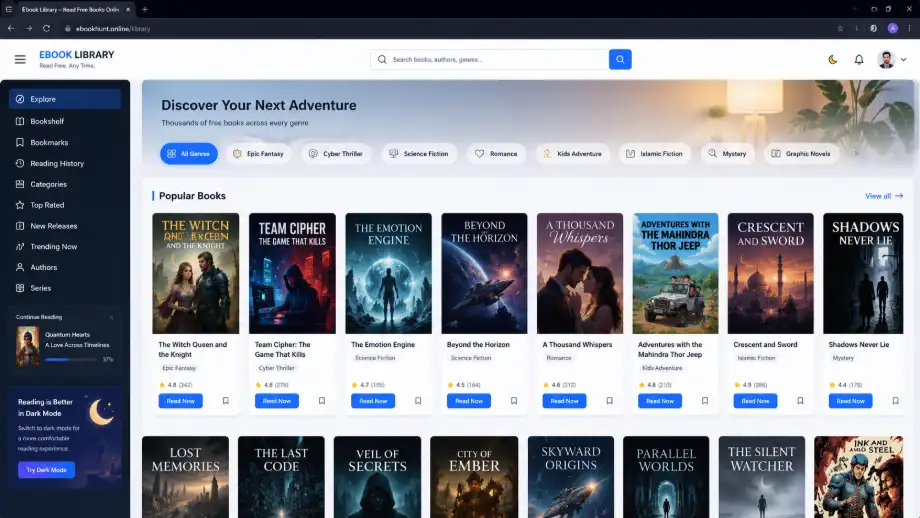The image size is (920, 518).
Task: Click the browser reload icon
Action: [x=46, y=28]
